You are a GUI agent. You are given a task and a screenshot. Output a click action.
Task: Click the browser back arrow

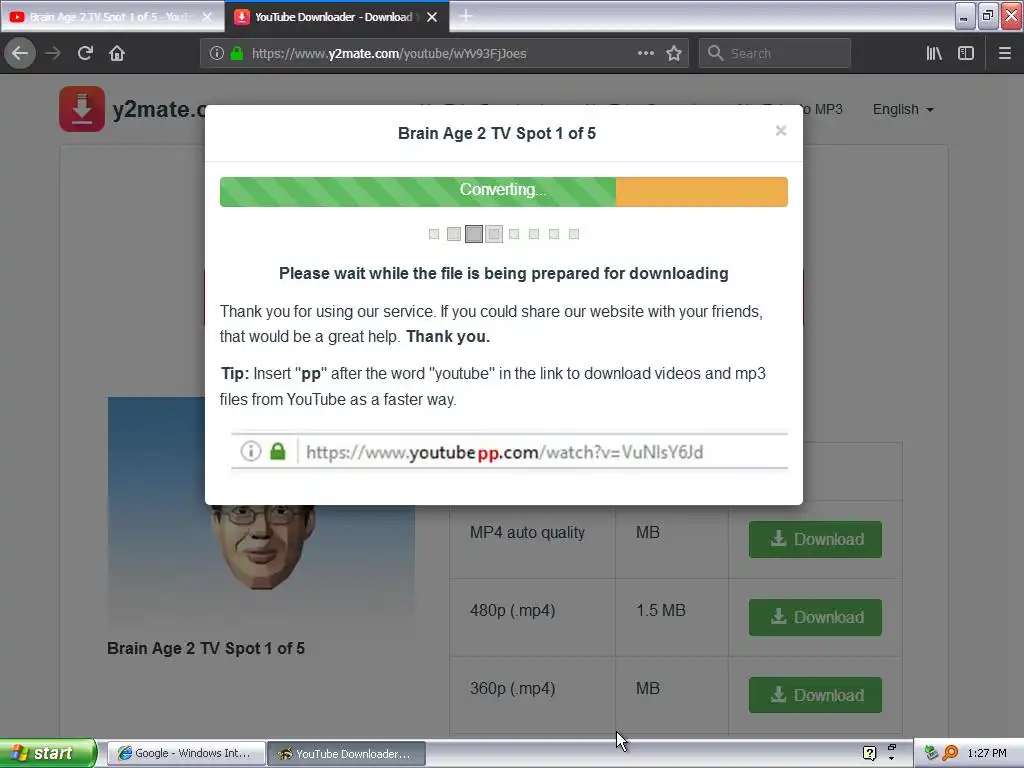click(x=20, y=53)
